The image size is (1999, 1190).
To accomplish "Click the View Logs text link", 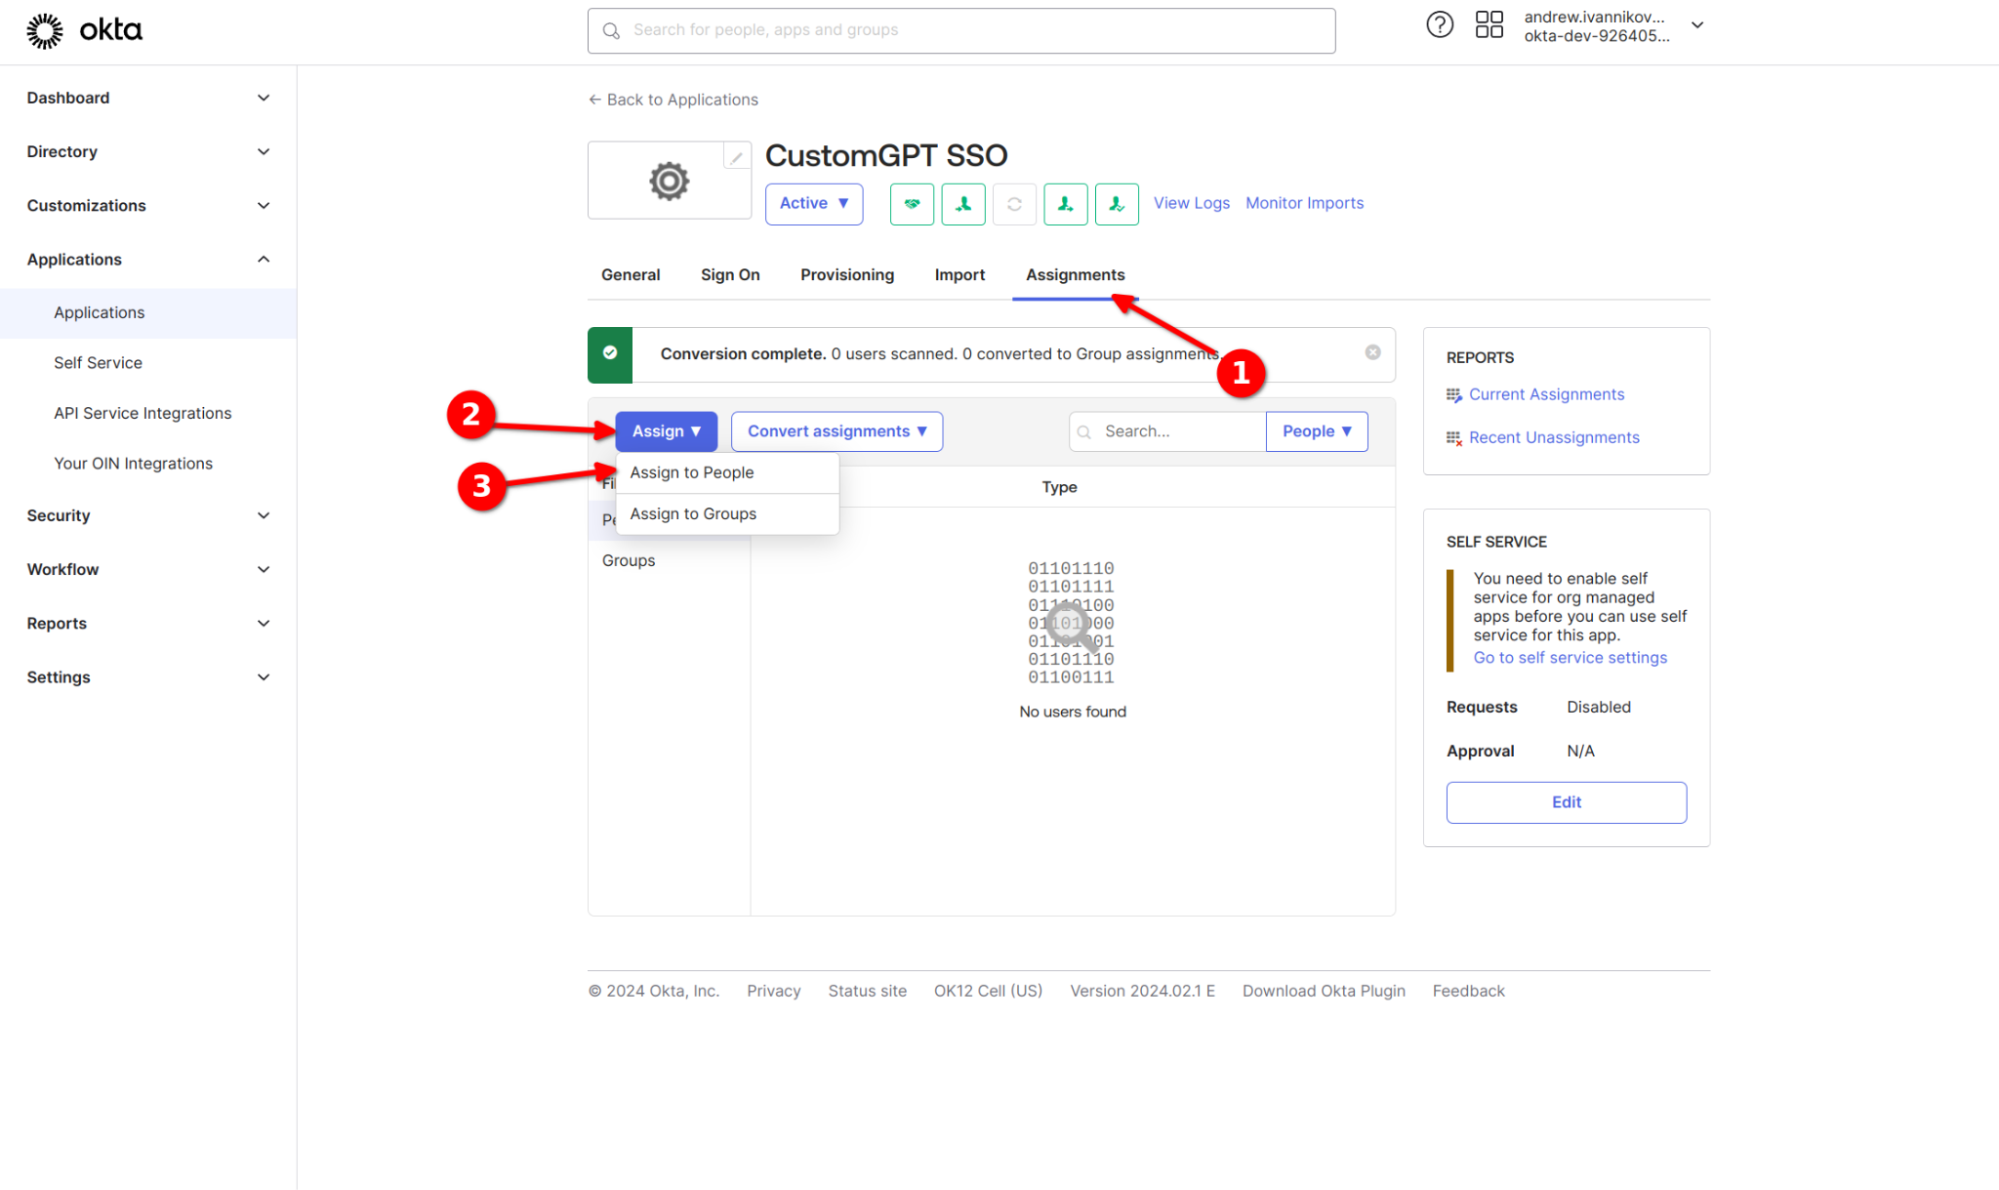I will click(1191, 201).
